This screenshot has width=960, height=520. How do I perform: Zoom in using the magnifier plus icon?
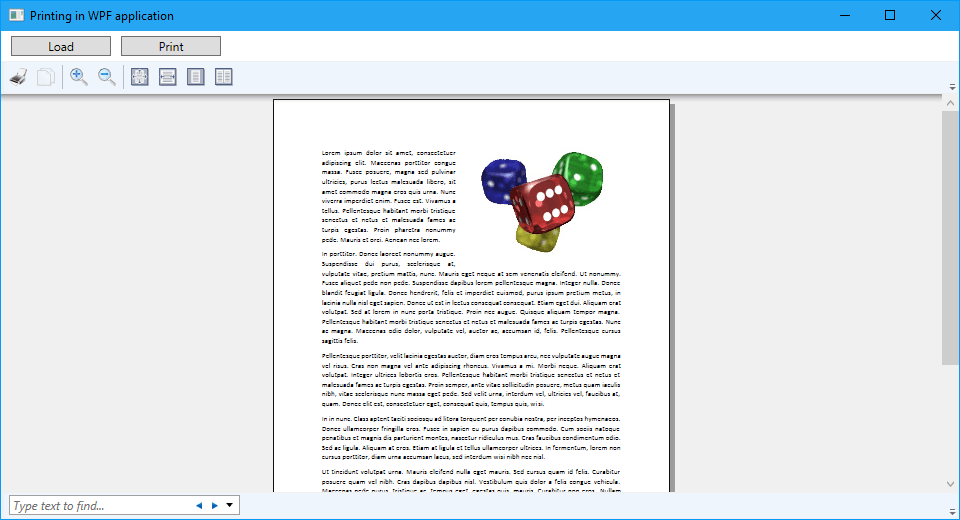79,77
